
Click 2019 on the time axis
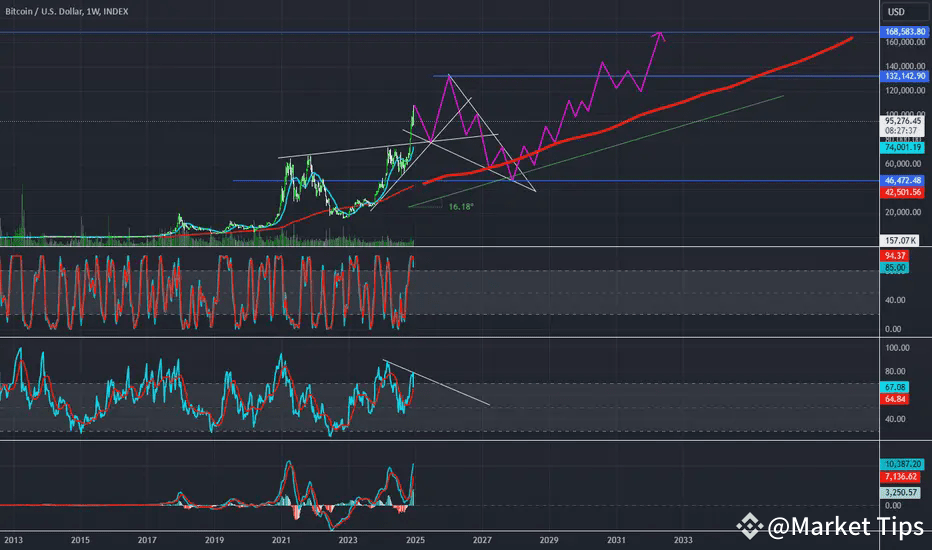214,540
